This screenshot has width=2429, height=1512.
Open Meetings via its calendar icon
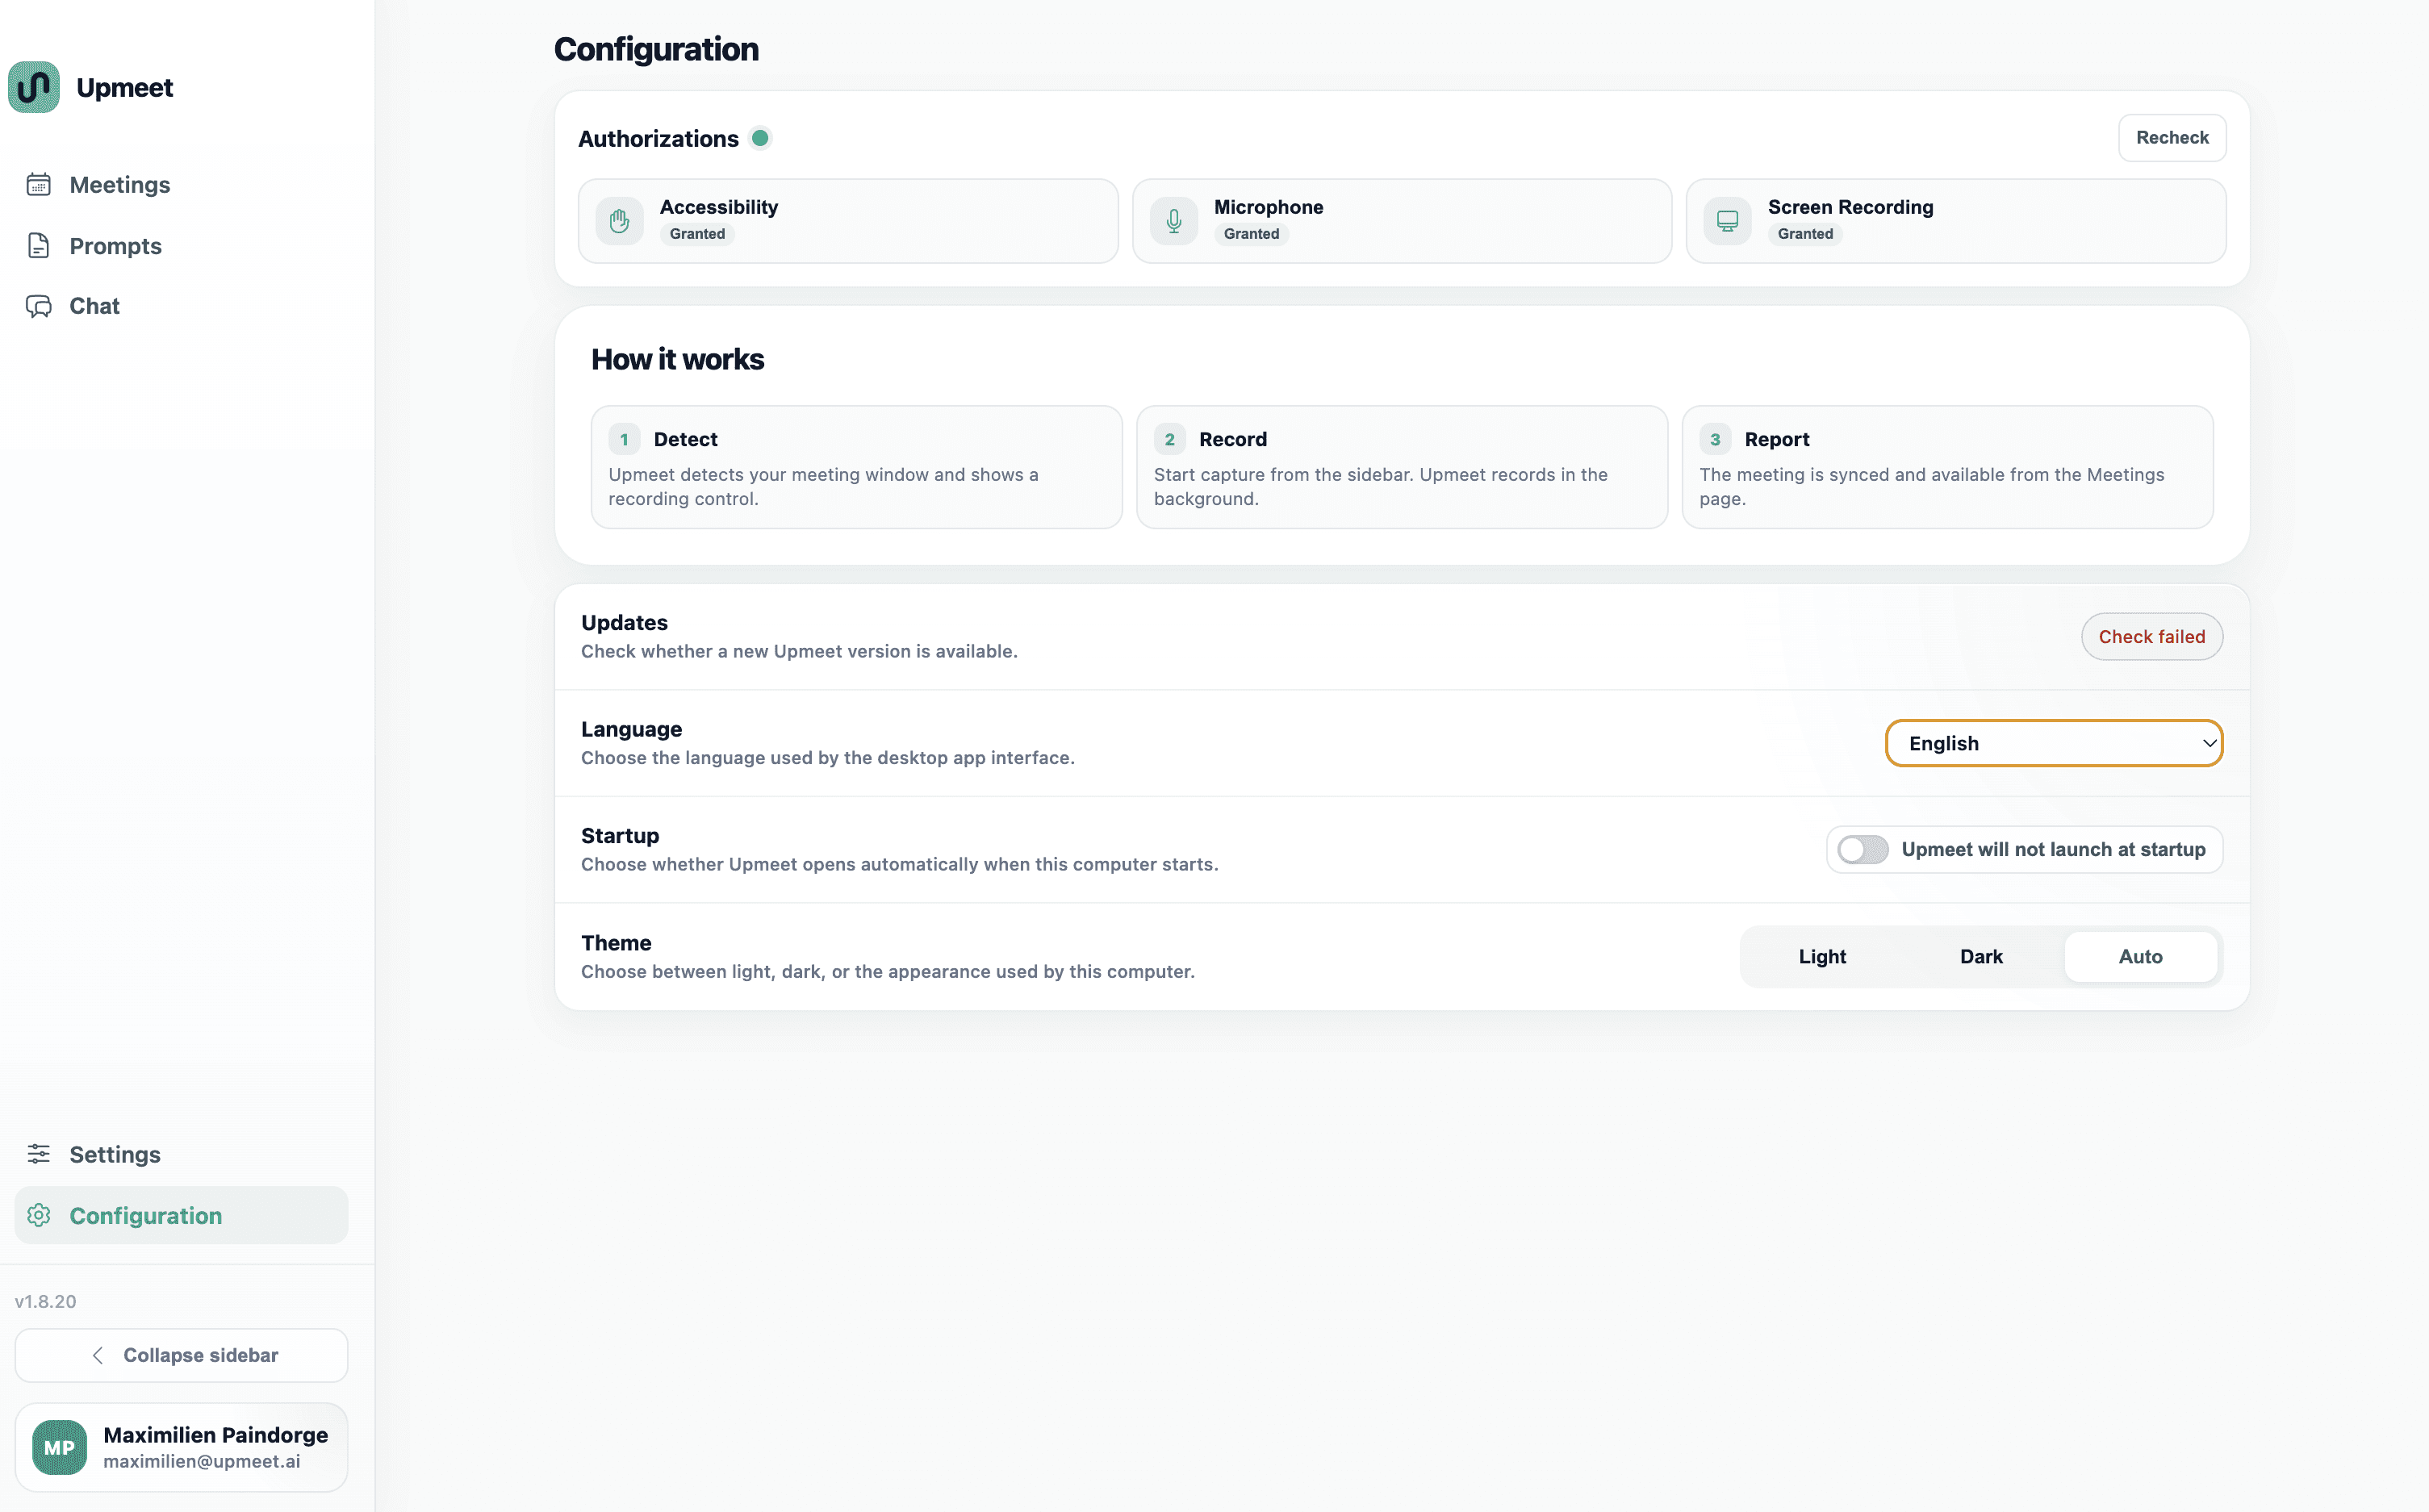[x=39, y=184]
